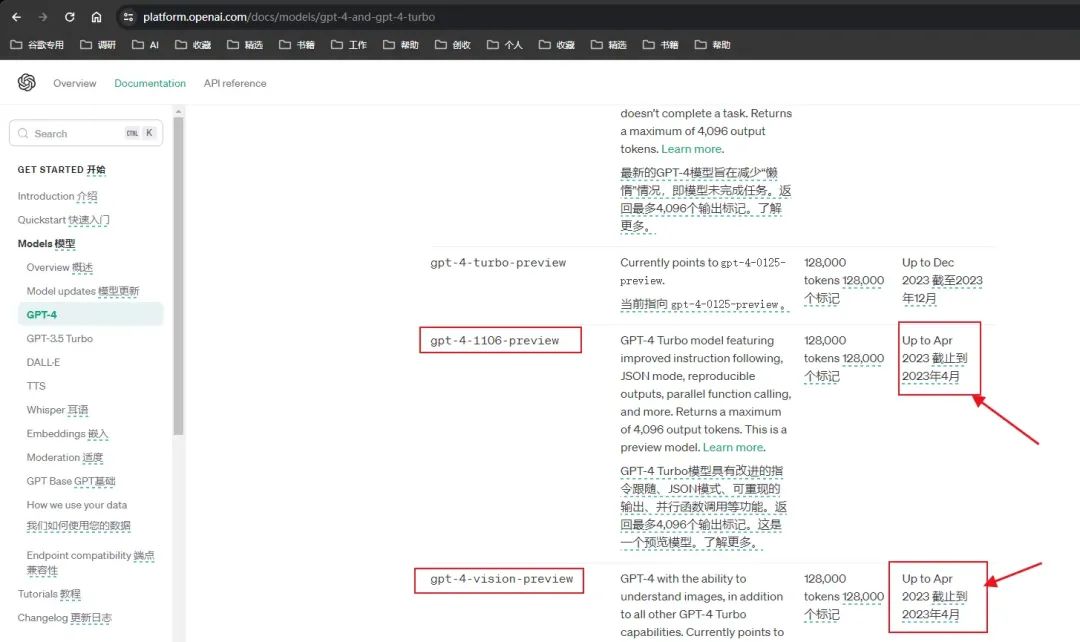Go to GPT-3.5 Turbo in sidebar
1080x642 pixels.
(x=60, y=338)
